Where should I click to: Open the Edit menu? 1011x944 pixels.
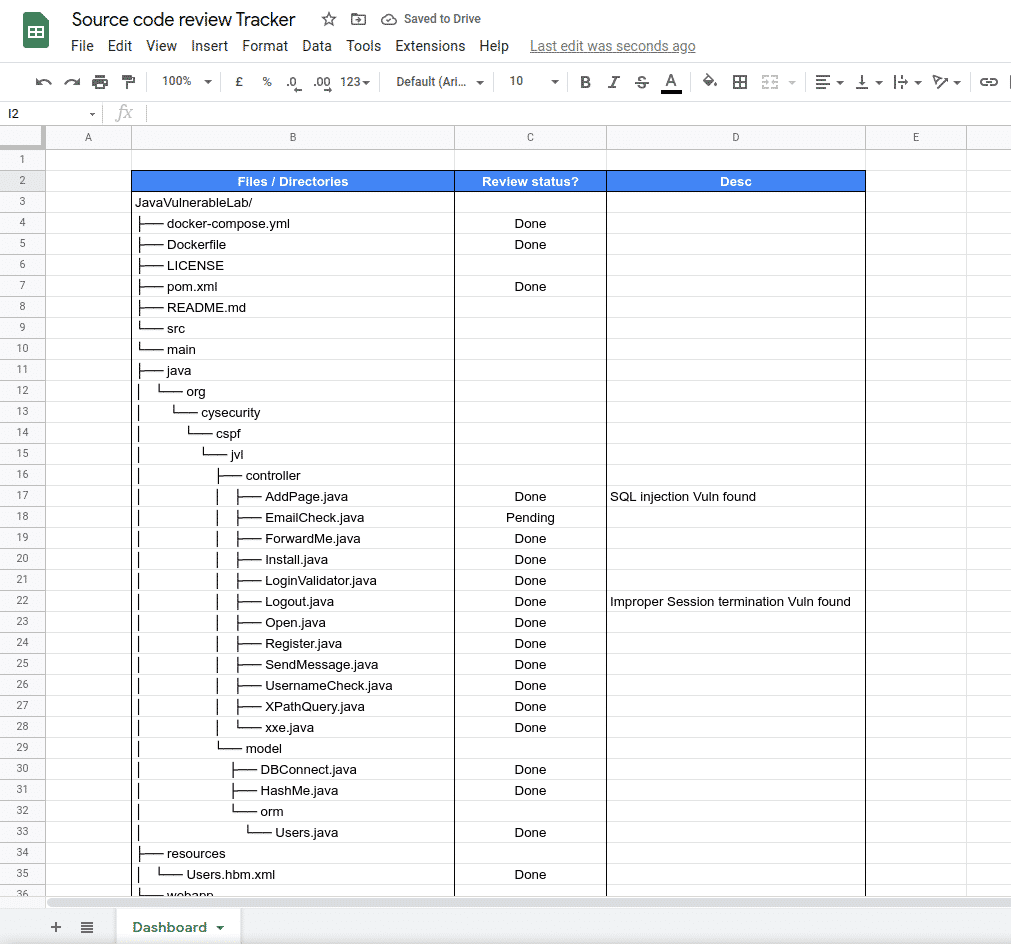click(119, 46)
